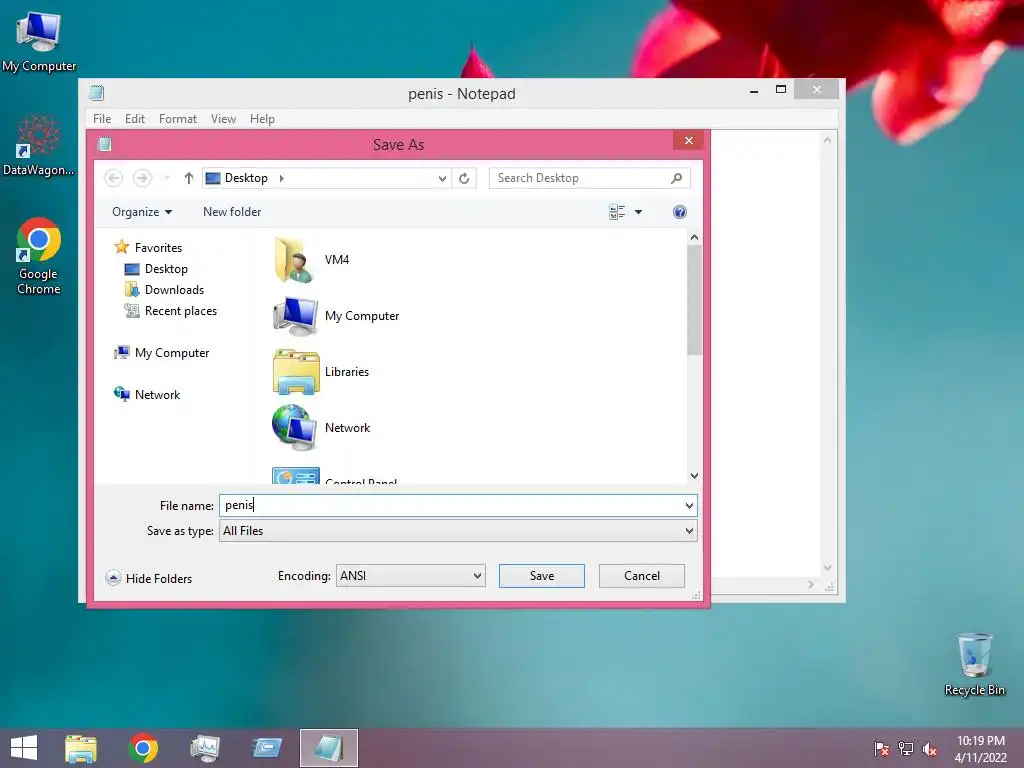This screenshot has height=768, width=1024.
Task: Select the VM4 user folder icon
Action: pos(295,260)
